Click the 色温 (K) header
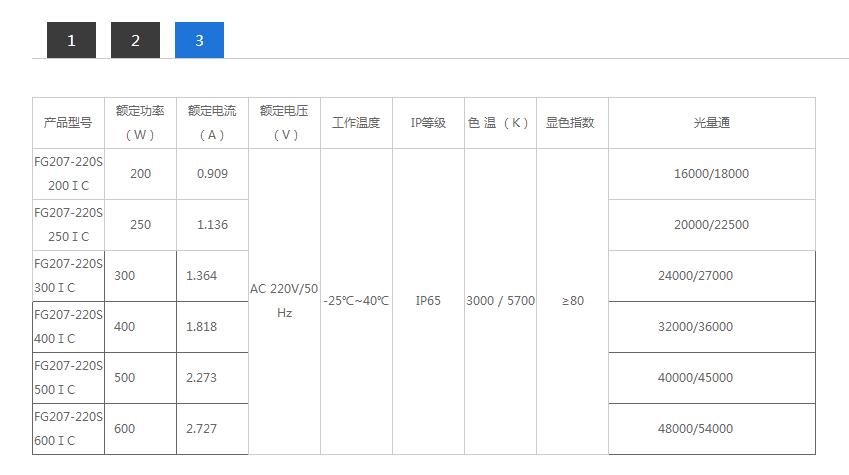The image size is (849, 475). (499, 123)
